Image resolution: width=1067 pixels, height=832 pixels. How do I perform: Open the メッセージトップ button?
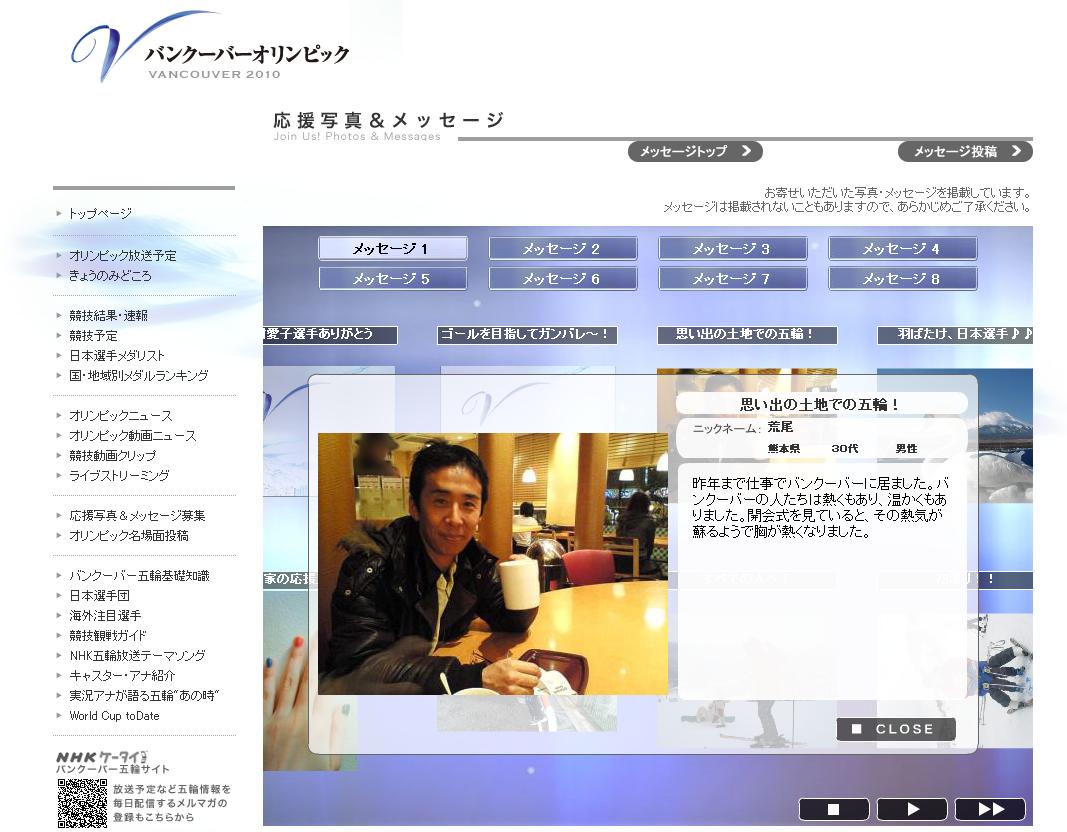pos(695,151)
